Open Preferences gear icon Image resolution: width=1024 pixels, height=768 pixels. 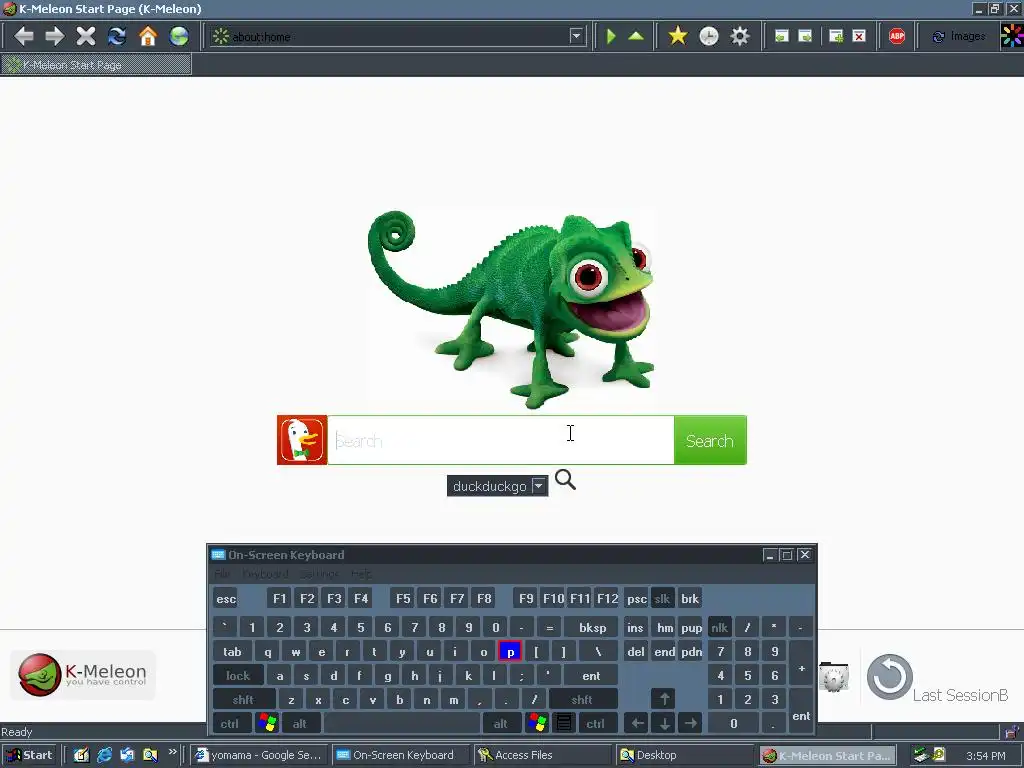pyautogui.click(x=740, y=36)
